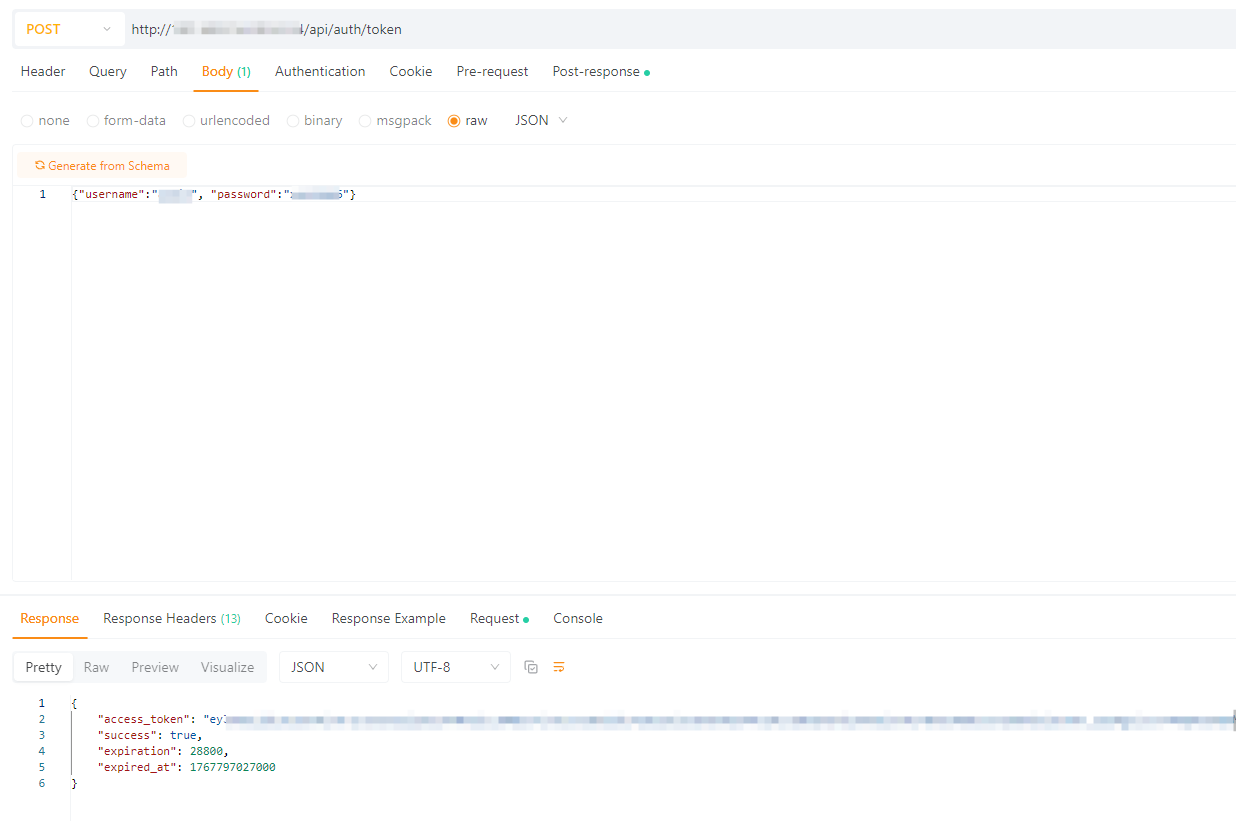The height and width of the screenshot is (821, 1236).
Task: Open the UTF-8 encoding dropdown
Action: [x=455, y=667]
